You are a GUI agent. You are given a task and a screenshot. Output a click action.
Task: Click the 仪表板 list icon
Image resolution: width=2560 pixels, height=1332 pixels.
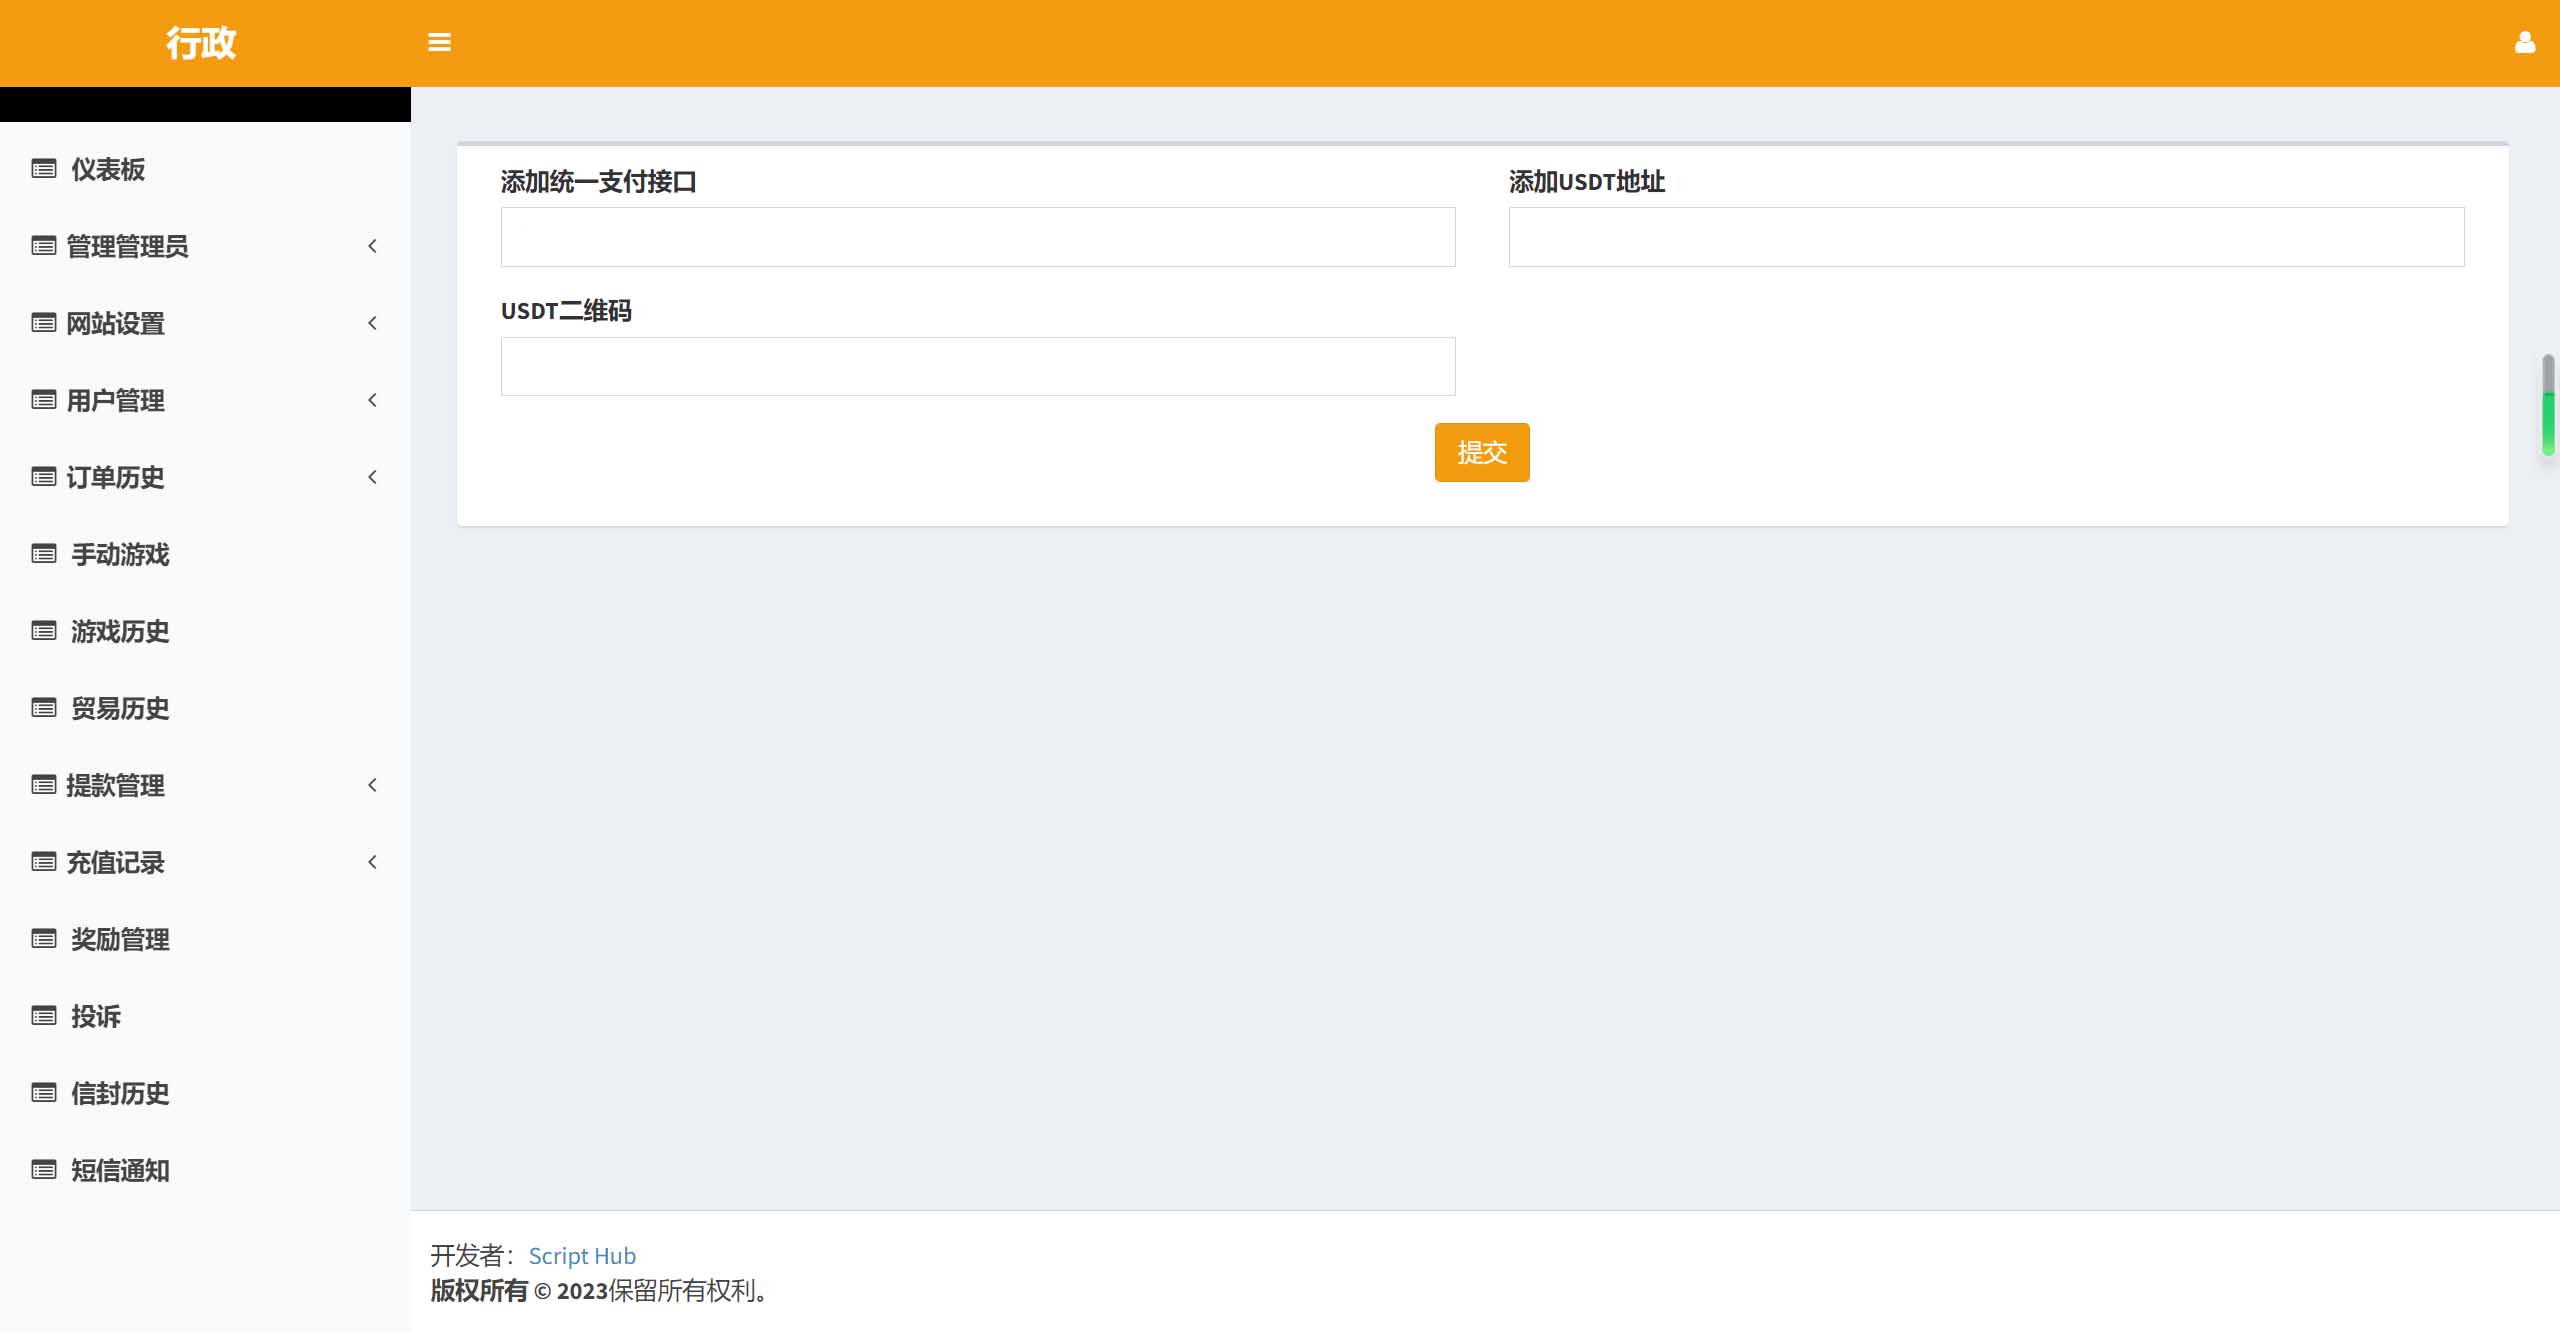pos(44,169)
